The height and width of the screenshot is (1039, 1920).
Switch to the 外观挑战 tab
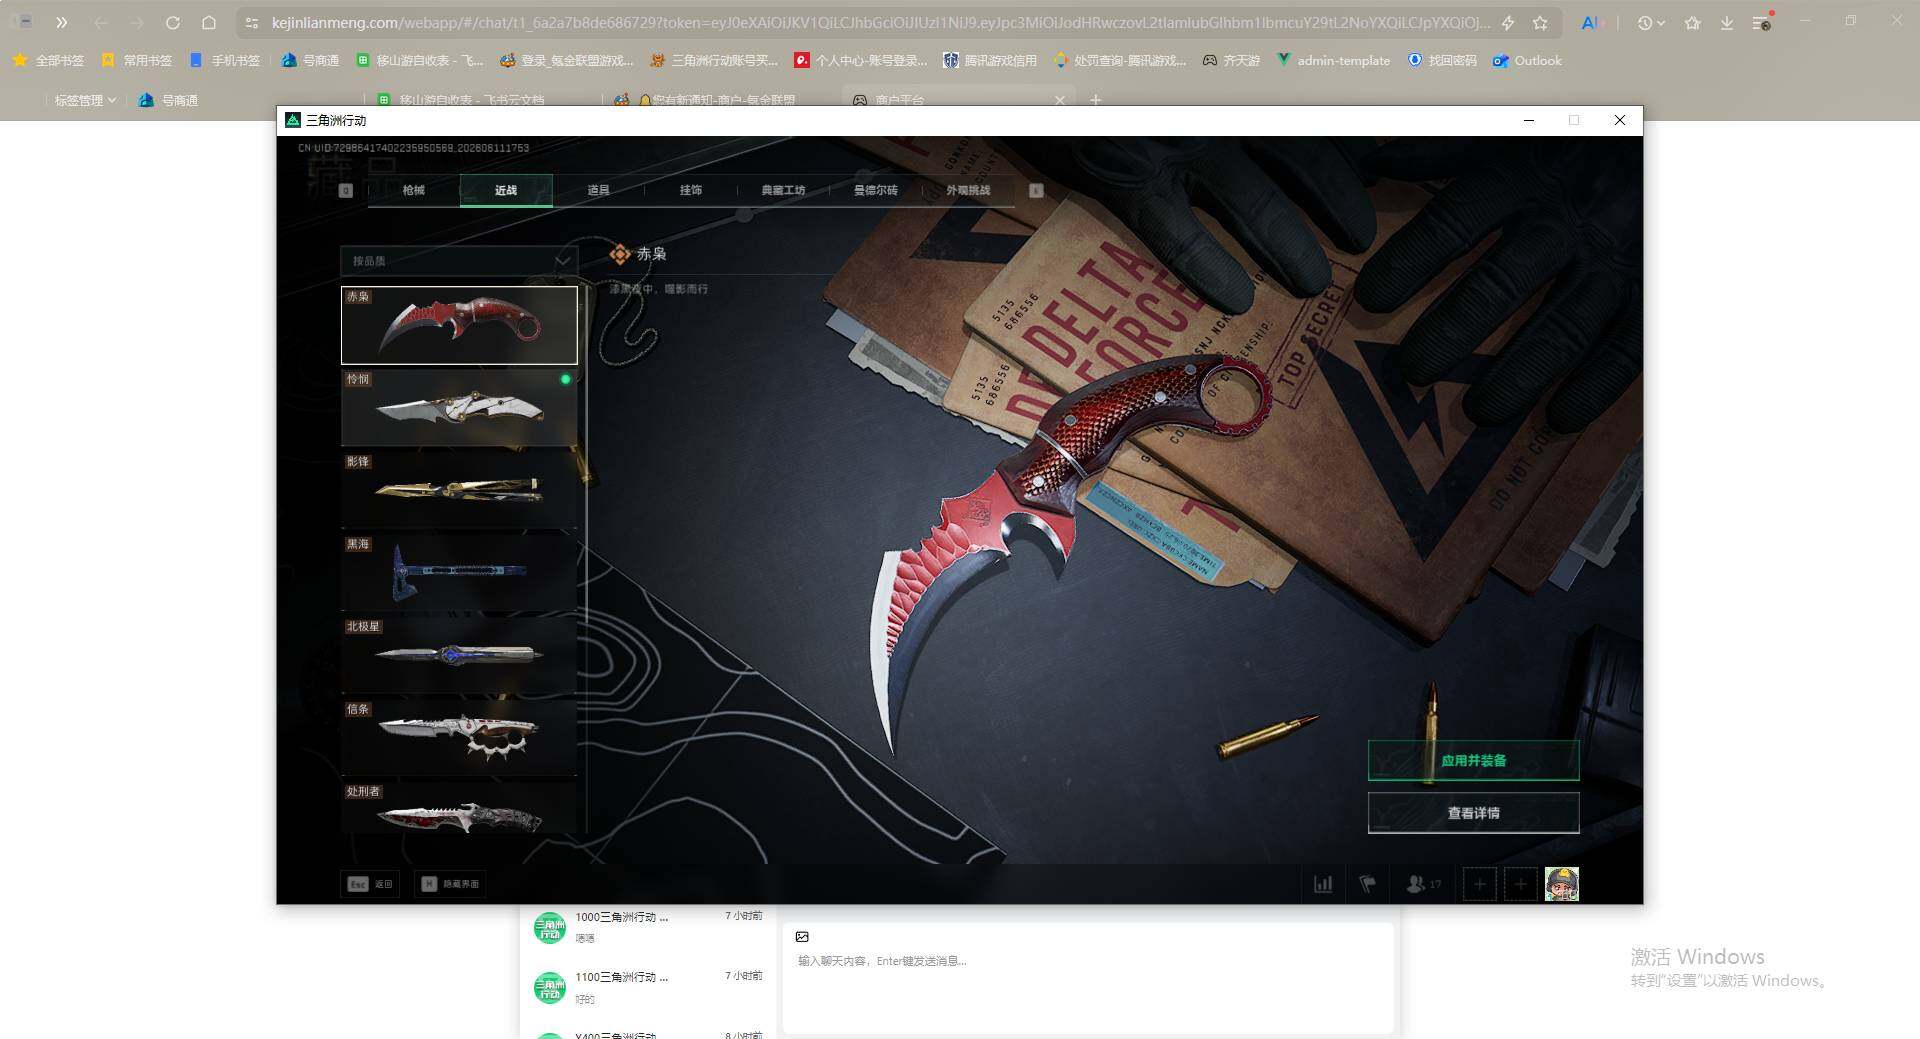tap(968, 190)
